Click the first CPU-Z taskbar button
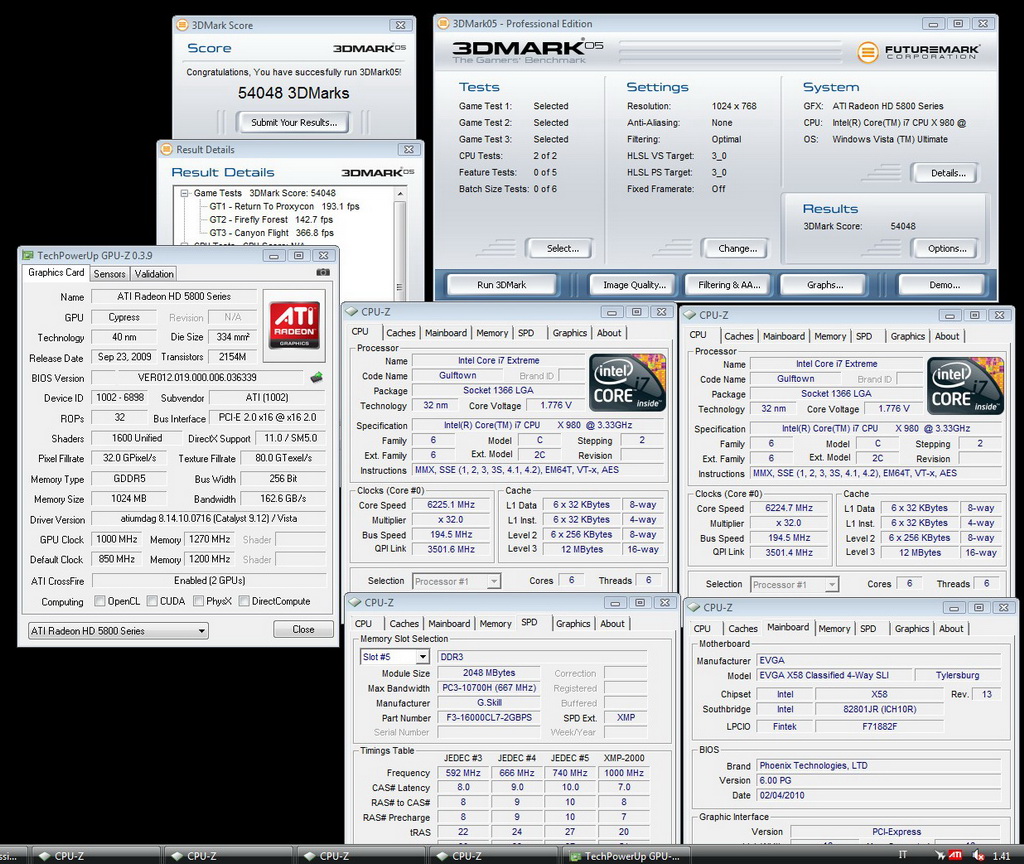This screenshot has width=1024, height=864. pos(95,856)
